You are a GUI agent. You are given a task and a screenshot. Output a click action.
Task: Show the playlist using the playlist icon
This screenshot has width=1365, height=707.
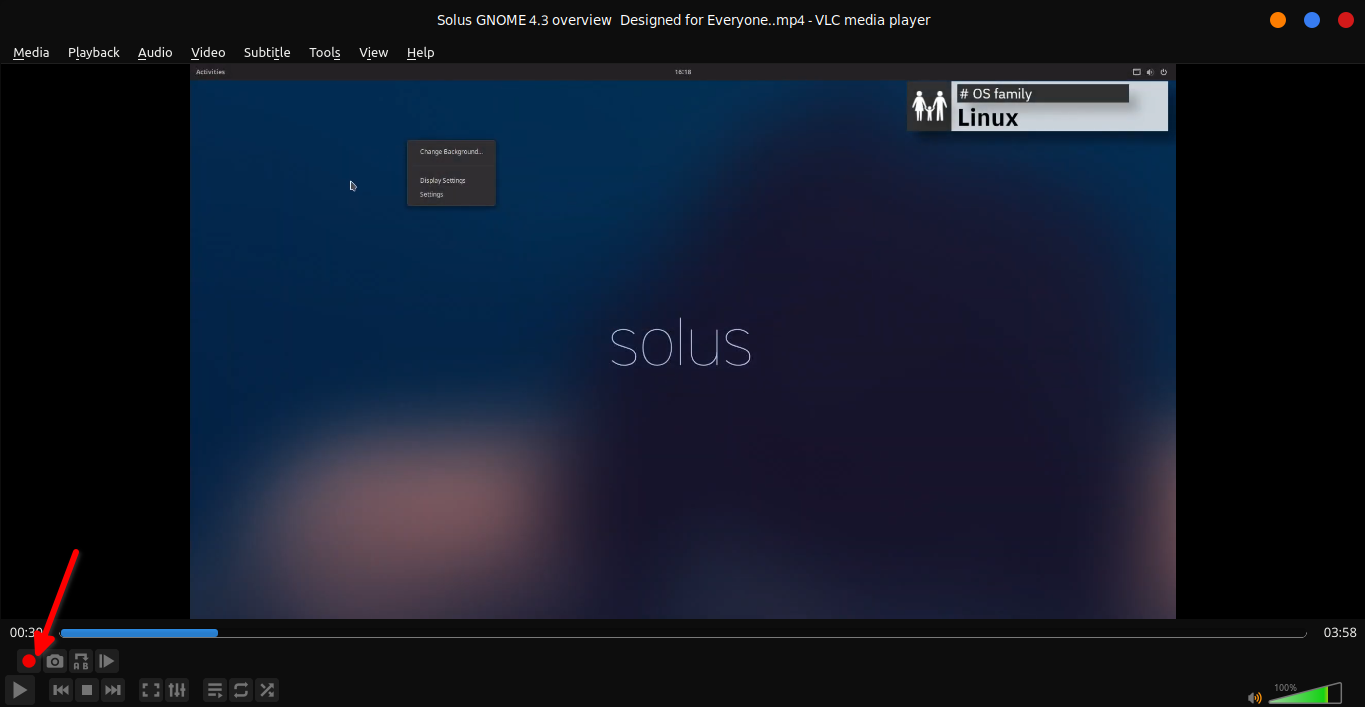tap(215, 690)
